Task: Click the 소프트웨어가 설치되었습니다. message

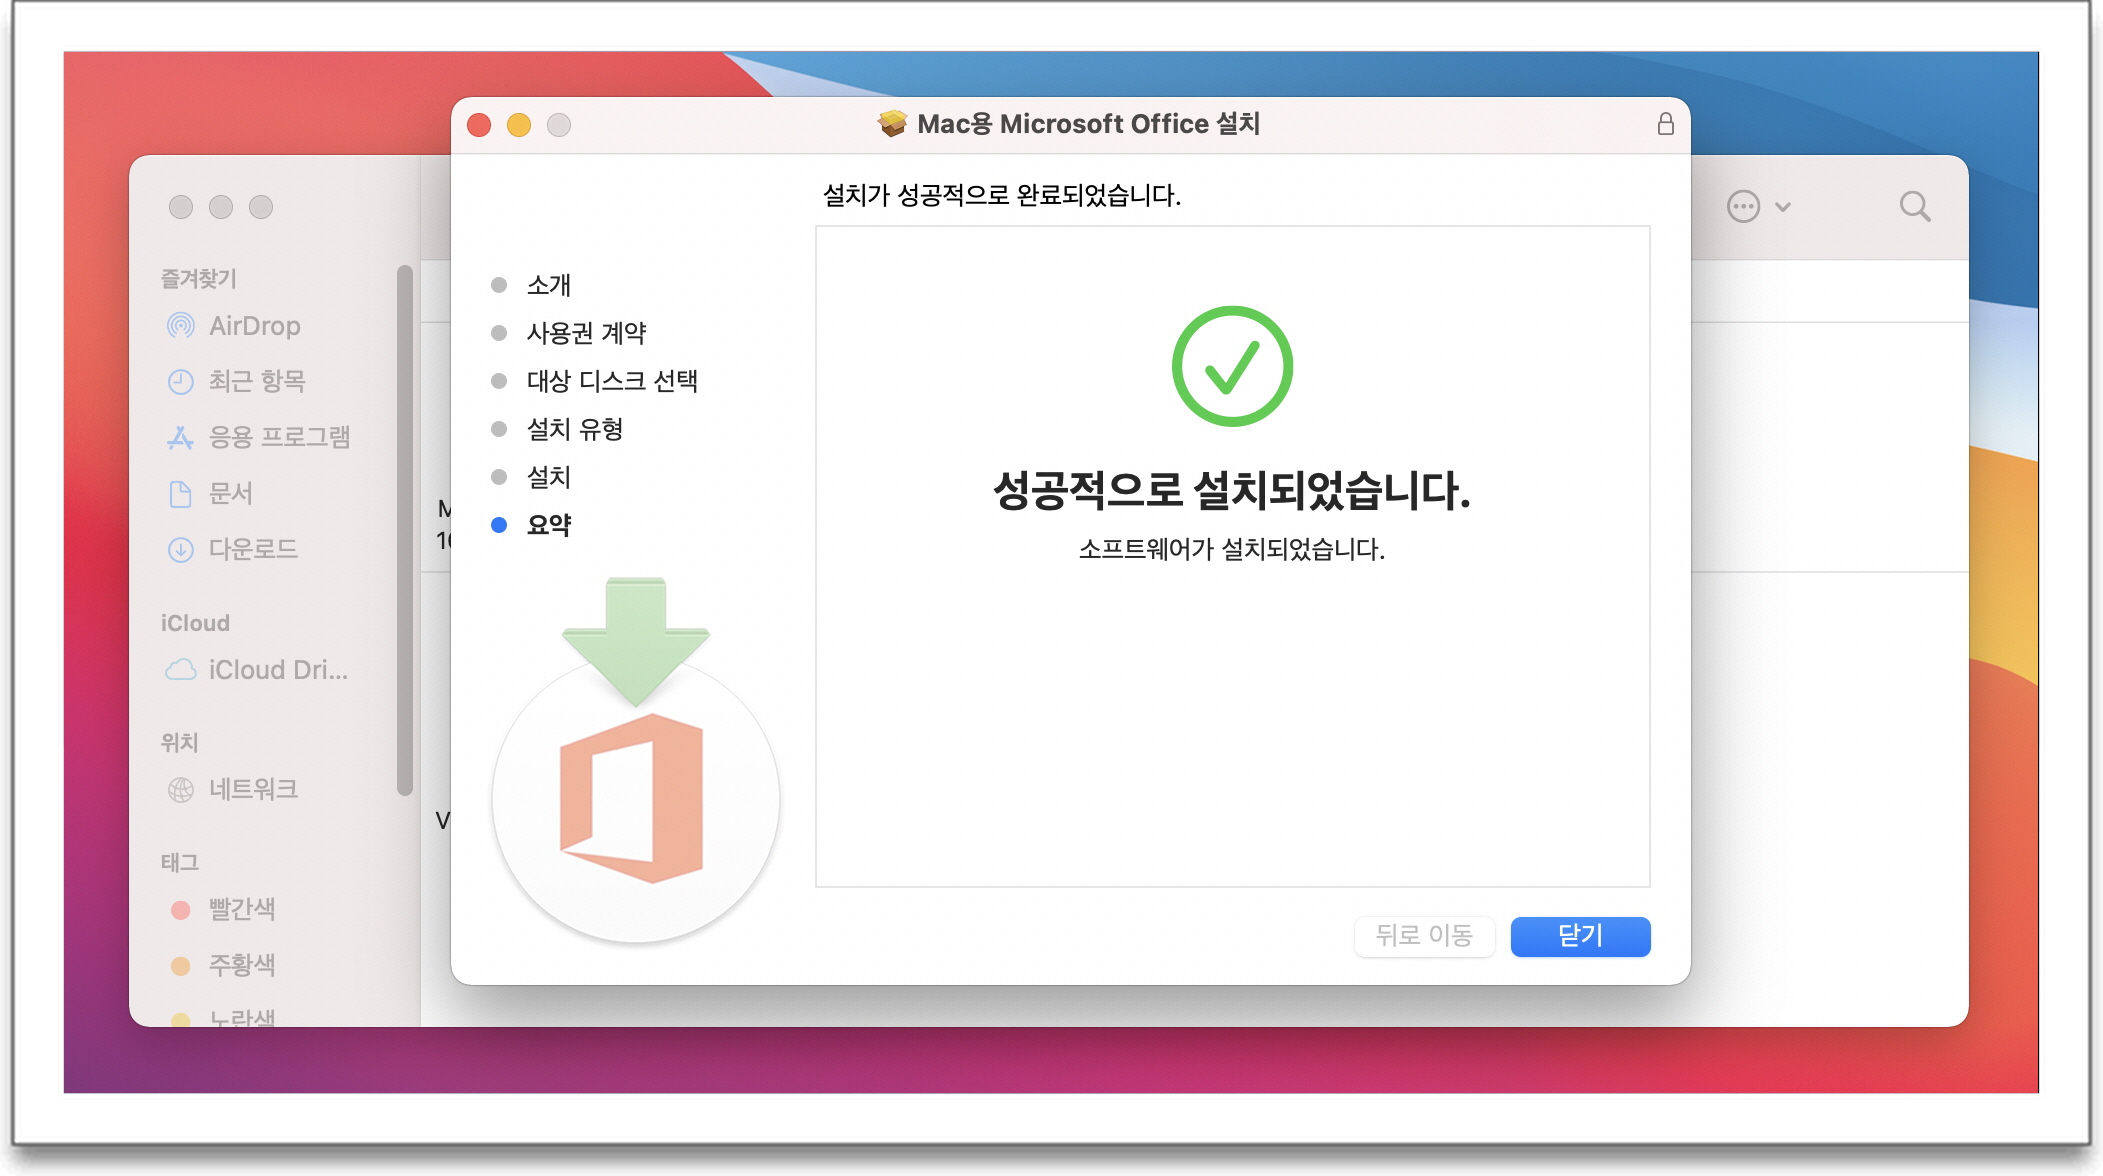Action: tap(1232, 549)
